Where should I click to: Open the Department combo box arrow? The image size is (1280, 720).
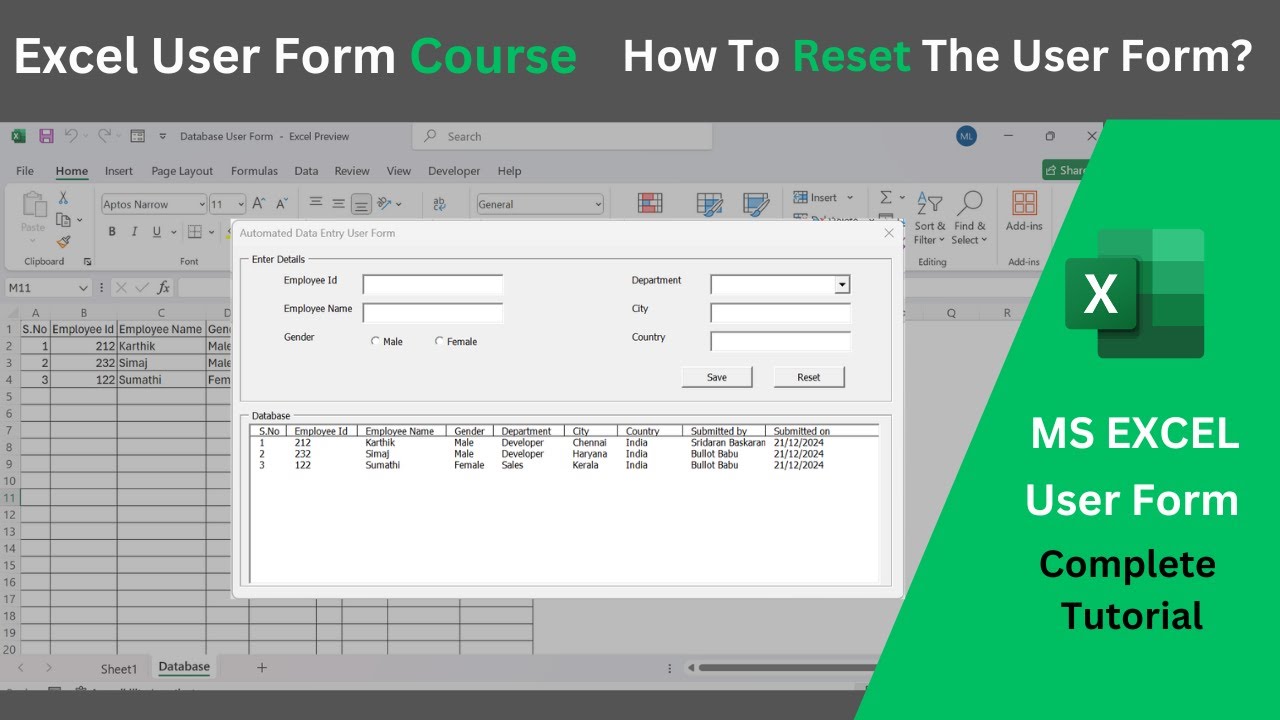[x=842, y=285]
